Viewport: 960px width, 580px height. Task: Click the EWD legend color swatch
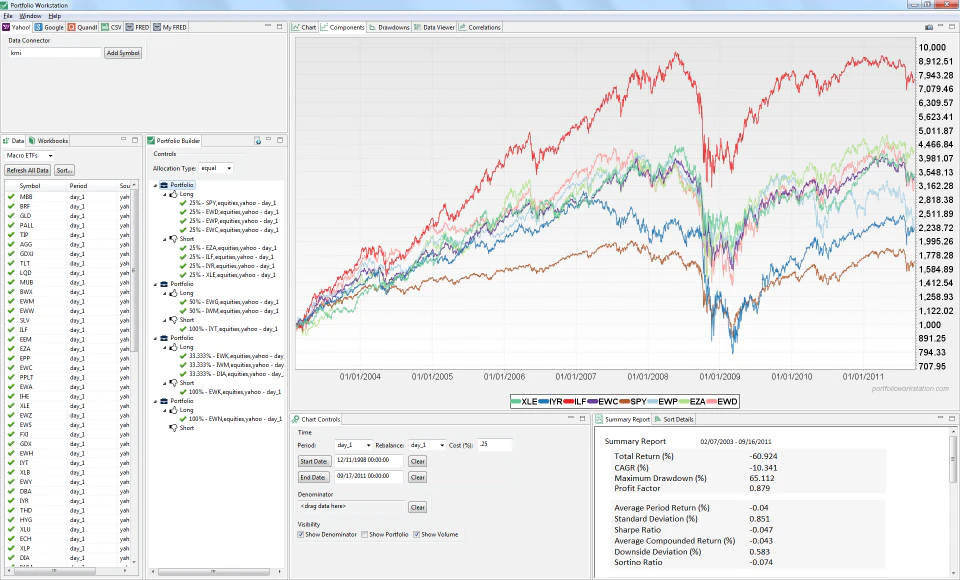pyautogui.click(x=711, y=402)
